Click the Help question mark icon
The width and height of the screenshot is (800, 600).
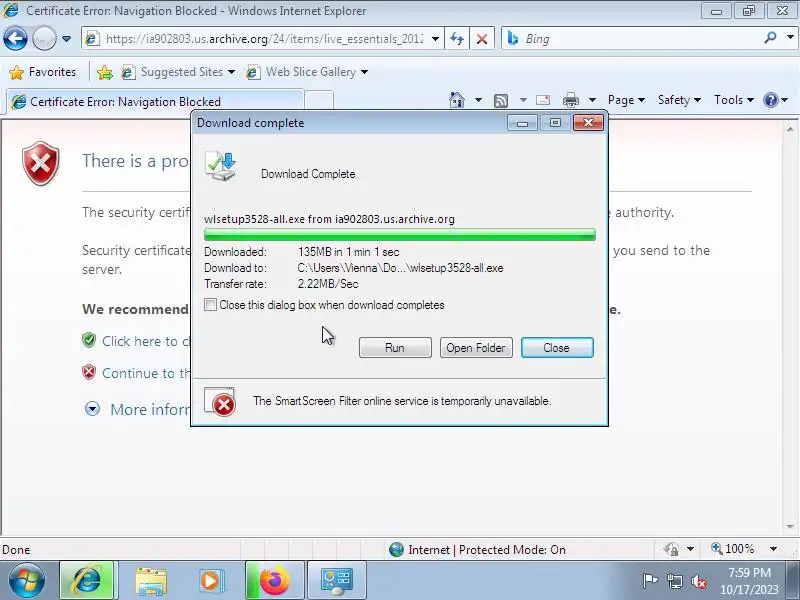coord(770,100)
